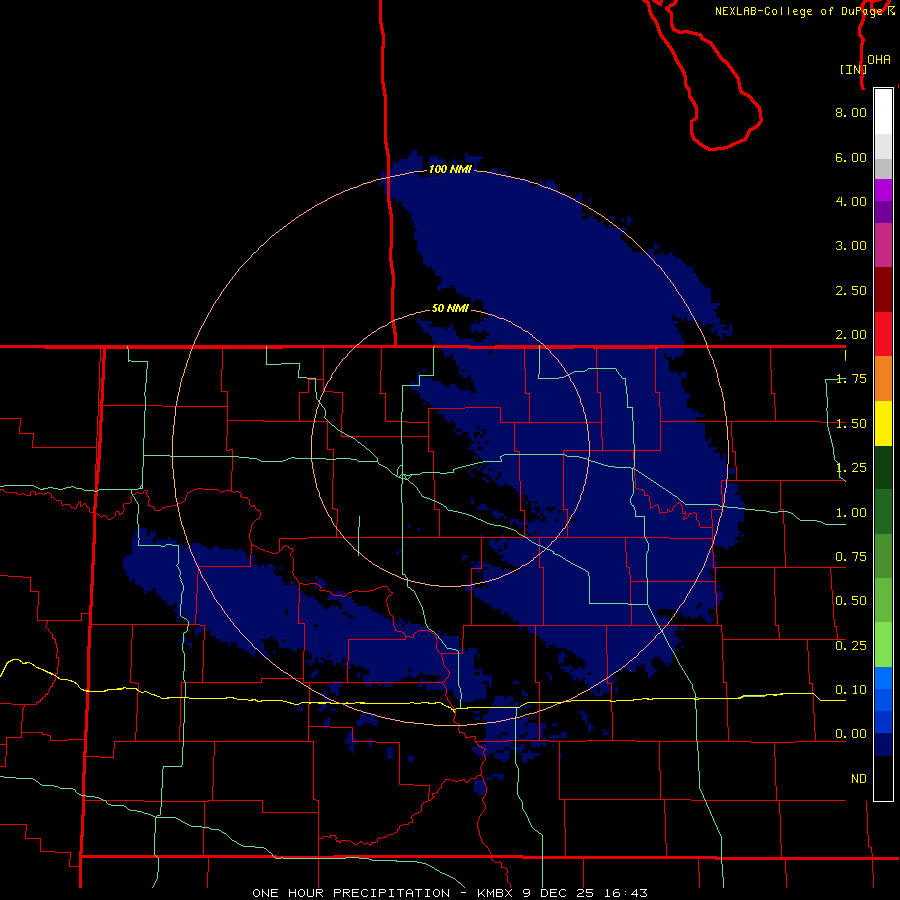Screen dimensions: 900x900
Task: Pick the navy swatch just below 0.00
Action: (x=883, y=744)
